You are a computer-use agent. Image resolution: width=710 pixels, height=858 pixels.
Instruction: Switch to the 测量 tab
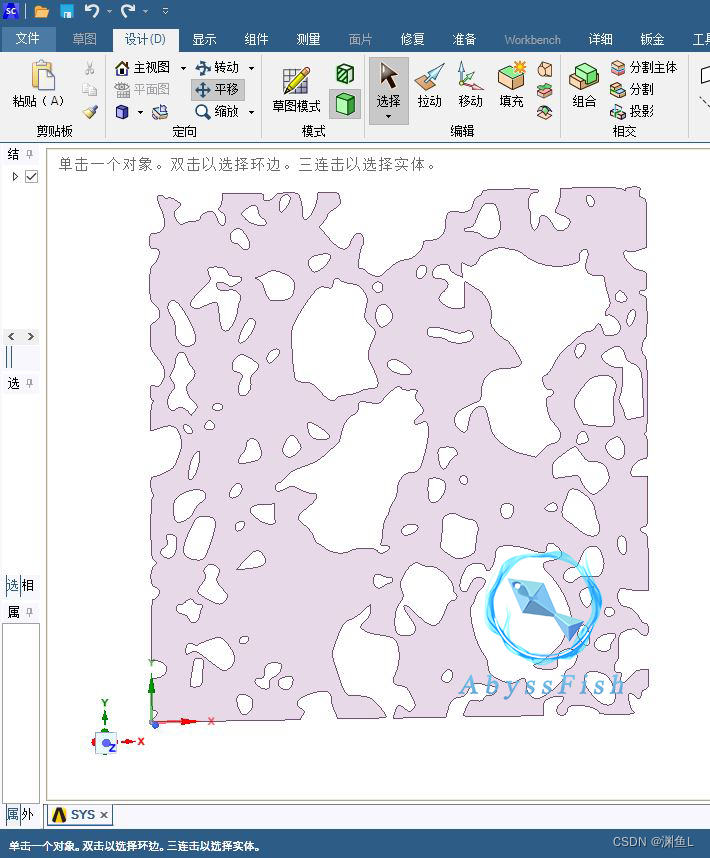click(308, 39)
